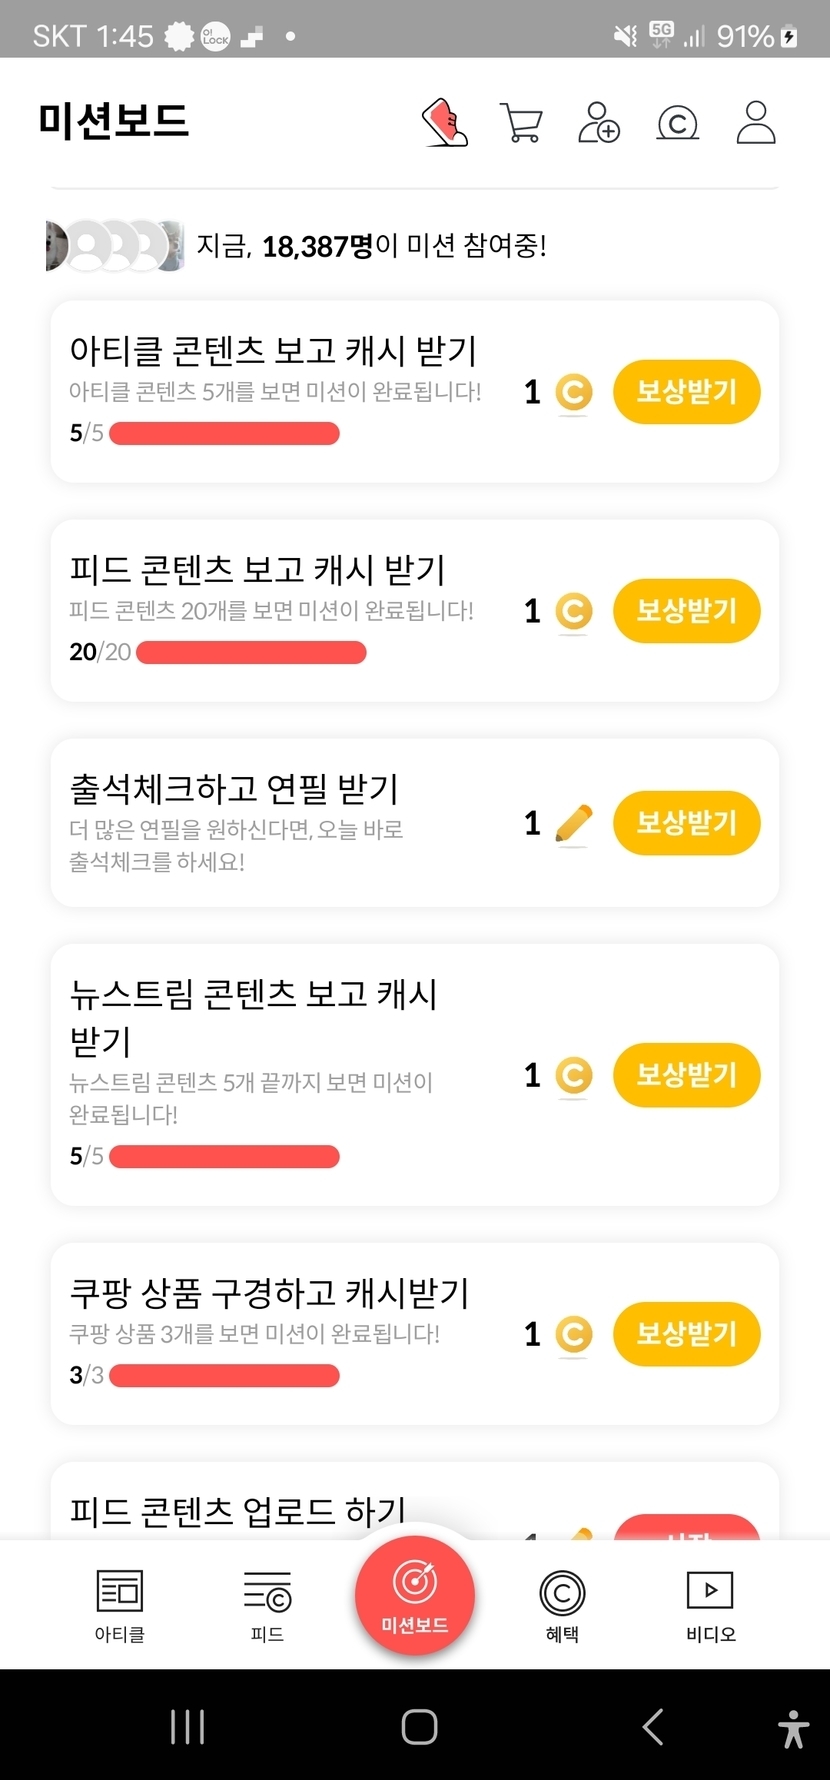Tap the participant avatars thumbnail
This screenshot has width=830, height=1780.
115,246
